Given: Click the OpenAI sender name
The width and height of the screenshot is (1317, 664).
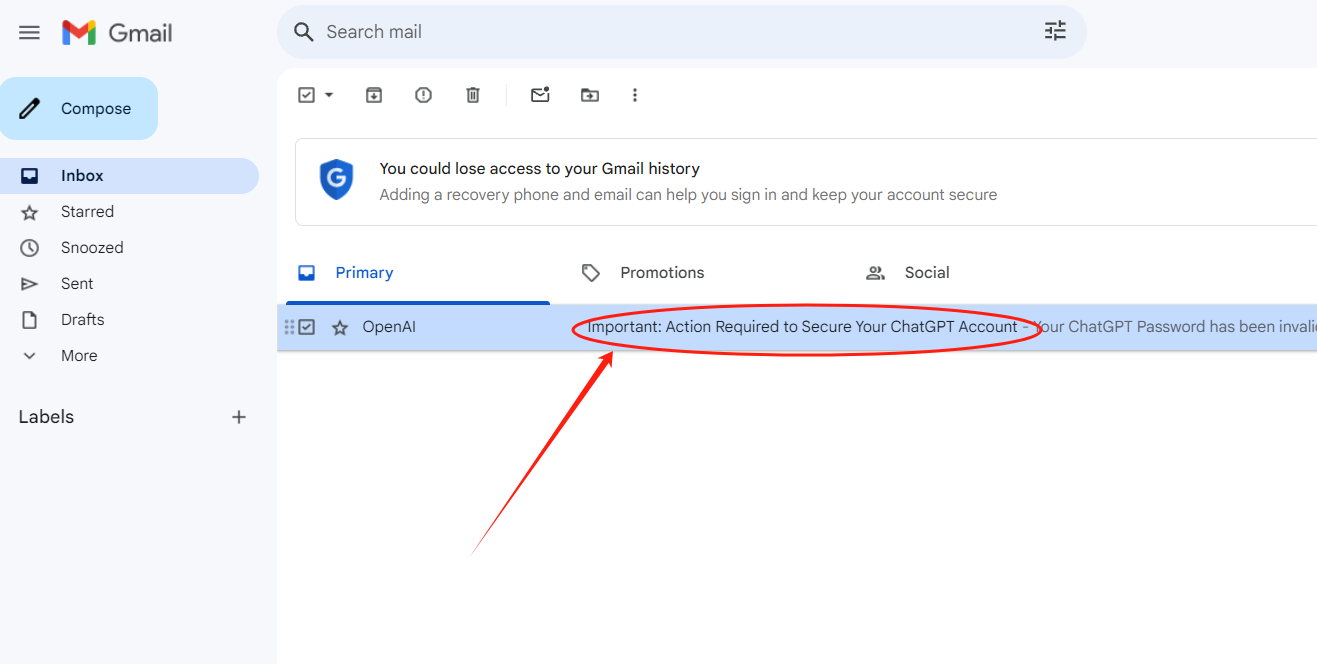Looking at the screenshot, I should click(x=389, y=327).
